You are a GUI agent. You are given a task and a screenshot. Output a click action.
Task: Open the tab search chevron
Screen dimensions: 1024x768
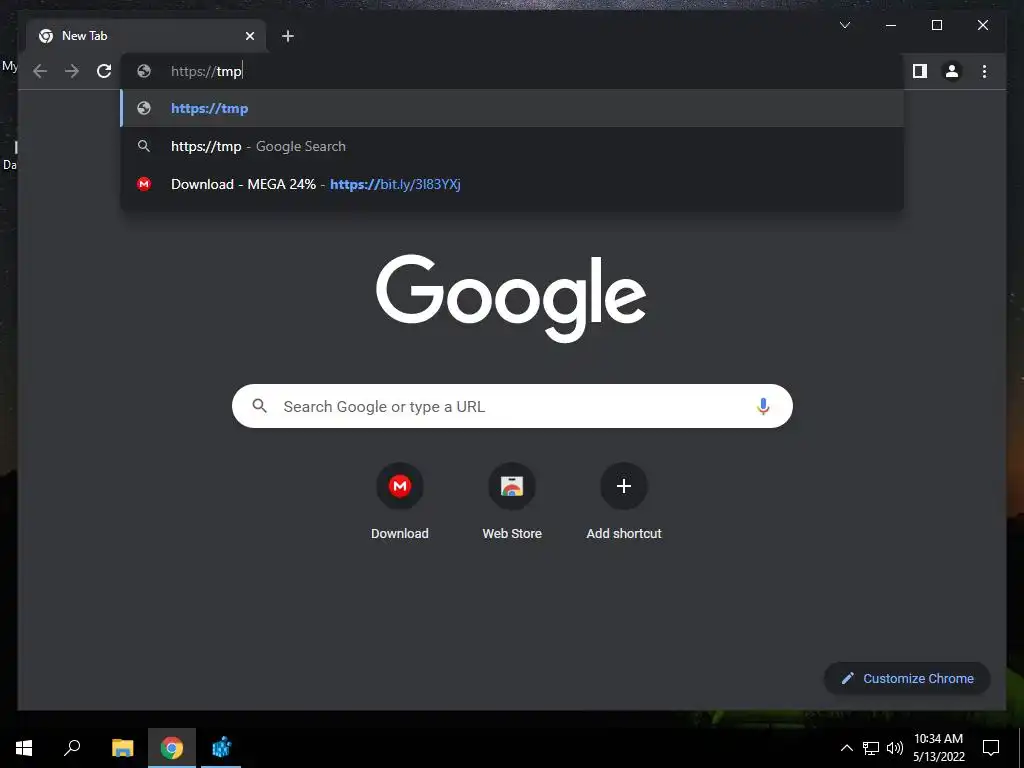tap(844, 25)
